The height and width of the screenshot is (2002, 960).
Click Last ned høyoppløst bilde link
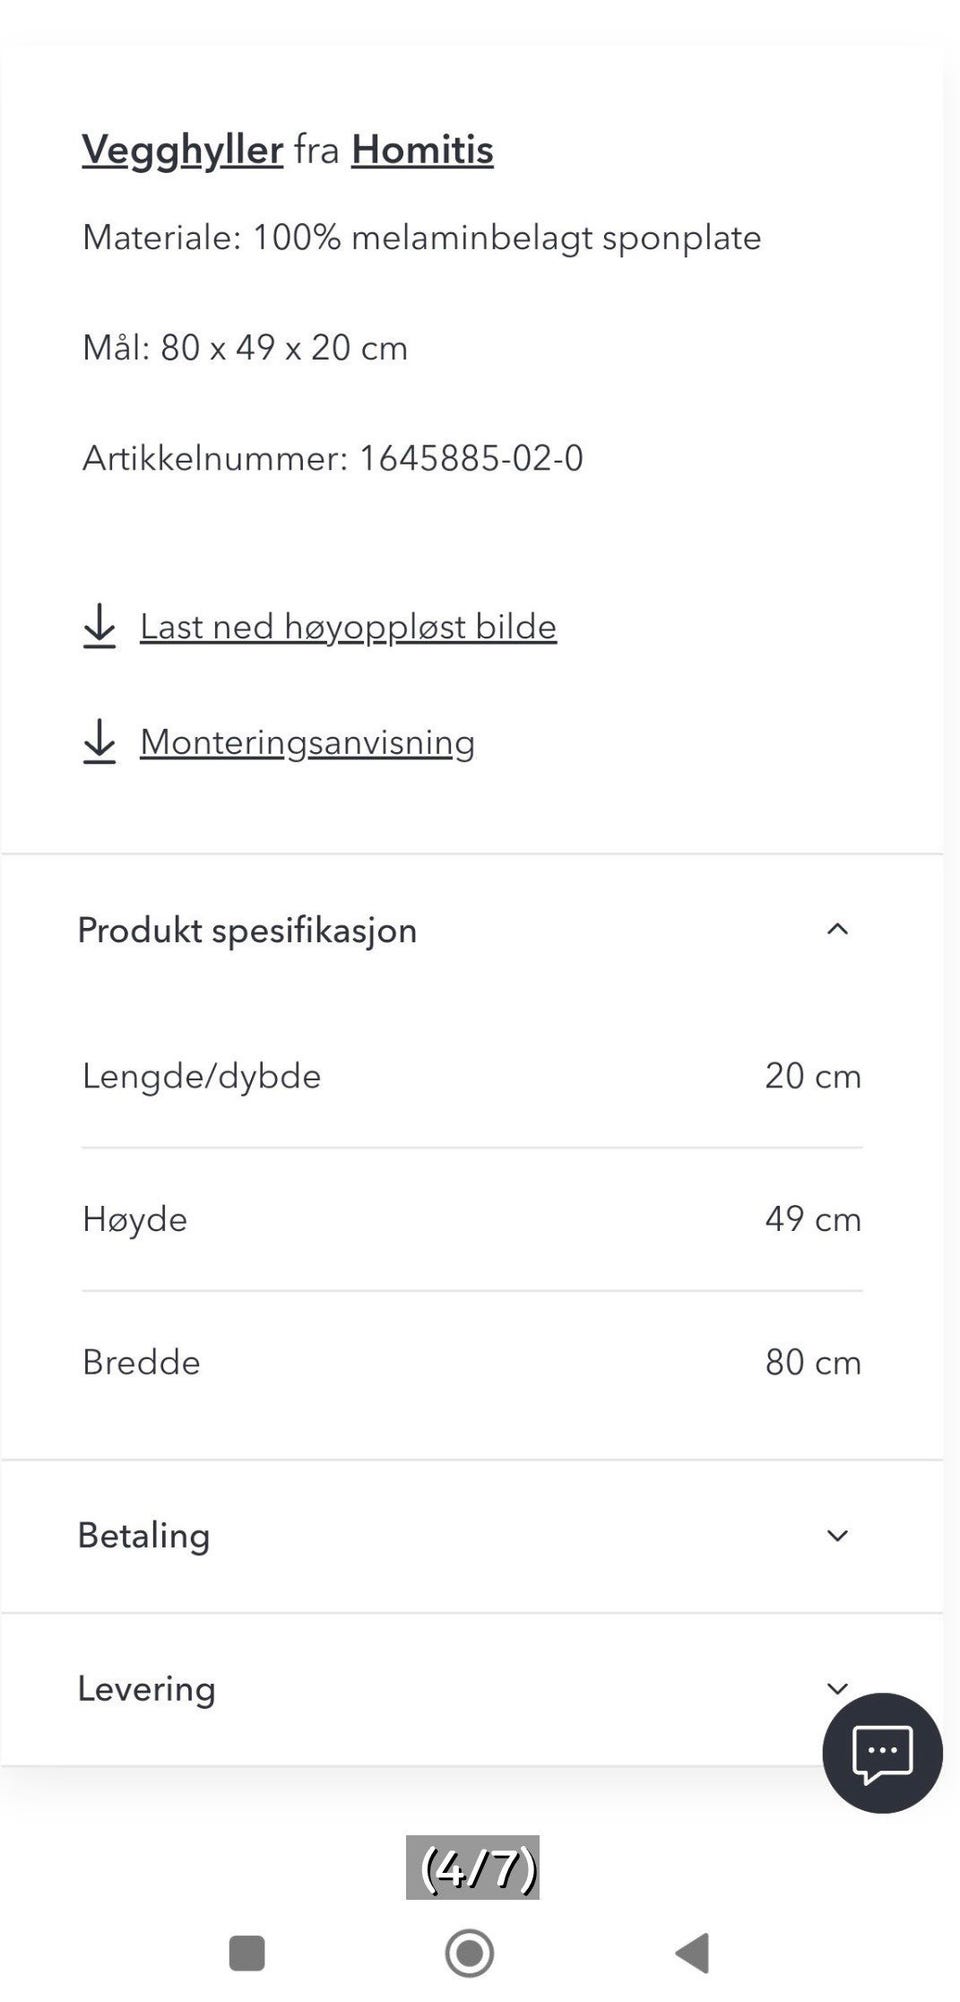pyautogui.click(x=348, y=627)
